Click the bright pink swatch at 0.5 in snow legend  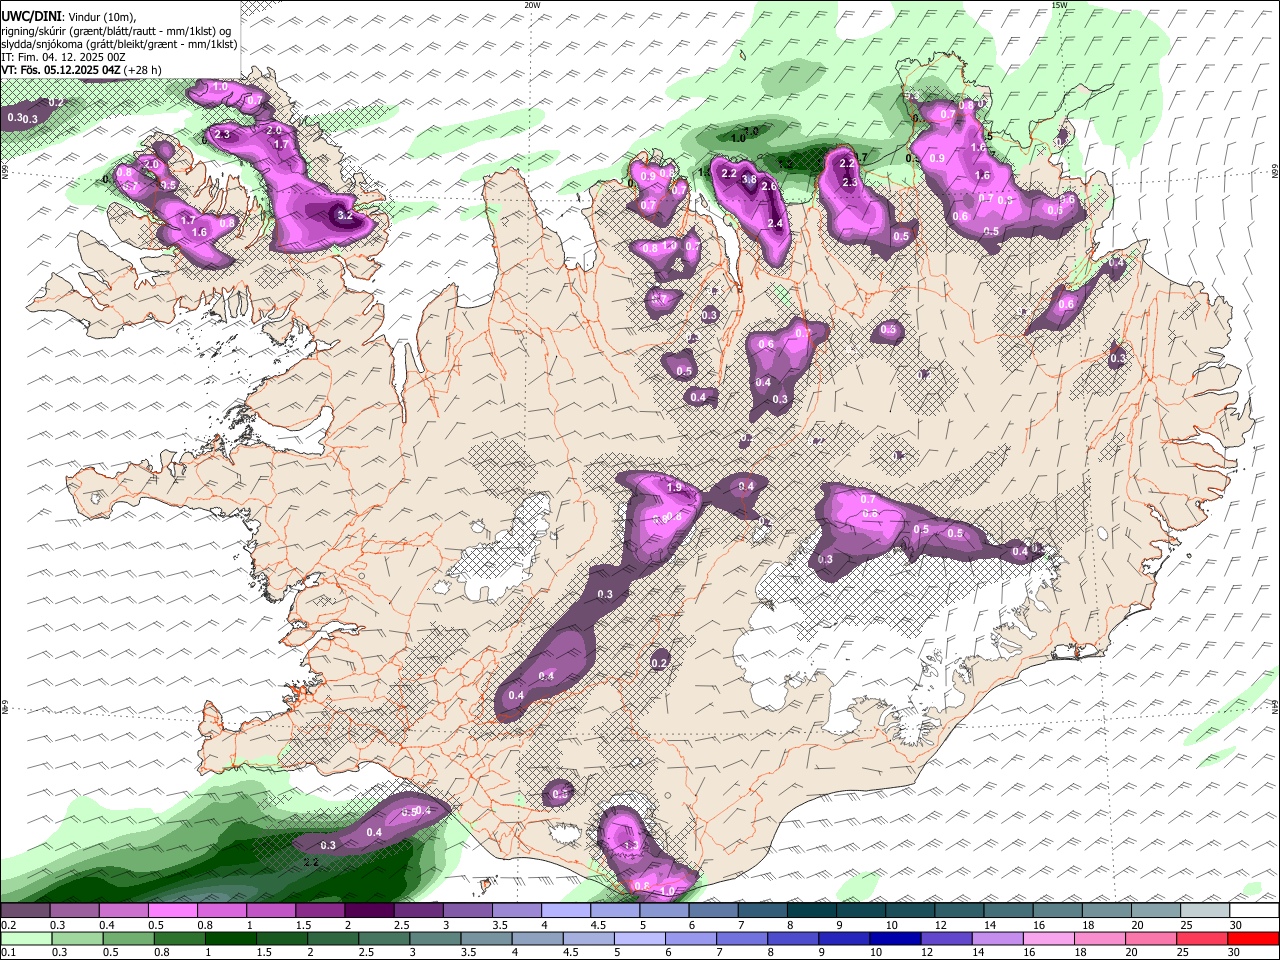(172, 911)
